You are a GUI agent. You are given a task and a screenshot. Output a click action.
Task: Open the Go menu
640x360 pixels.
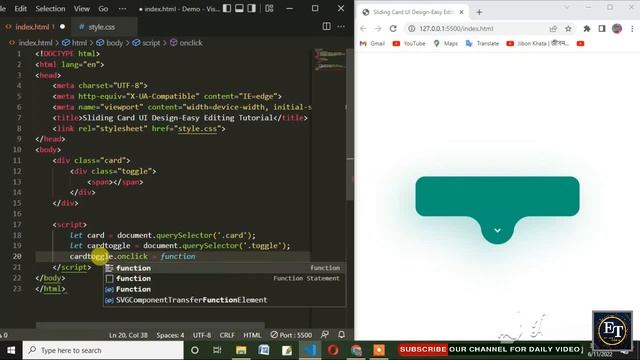[x=103, y=9]
